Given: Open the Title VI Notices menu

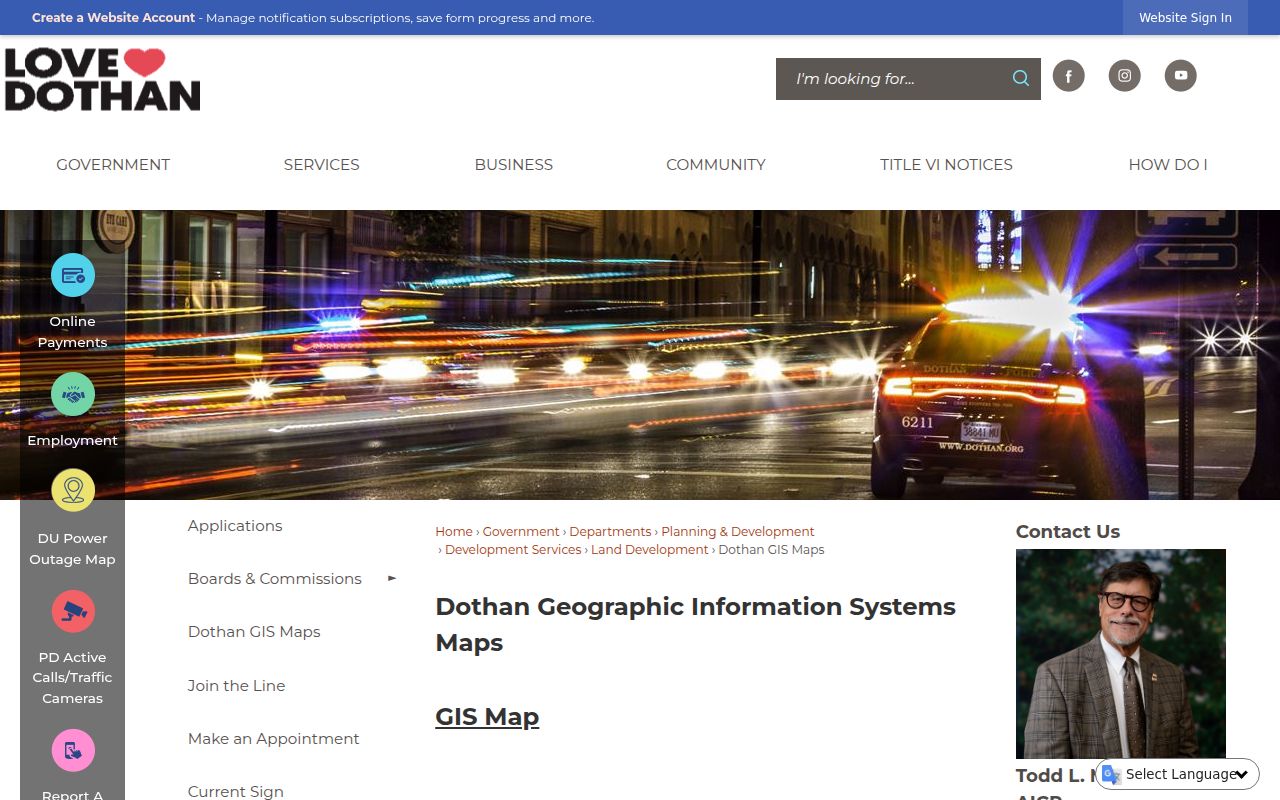Looking at the screenshot, I should point(946,165).
